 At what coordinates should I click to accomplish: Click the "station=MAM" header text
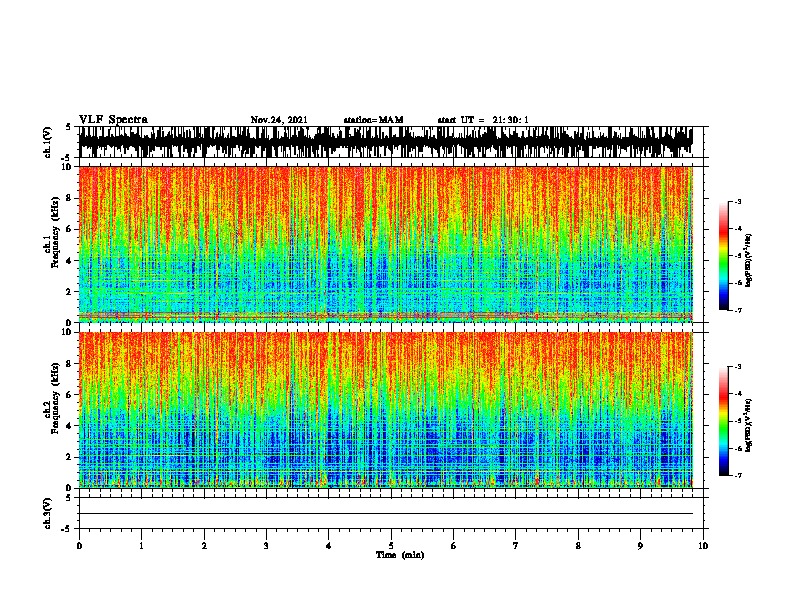(373, 120)
